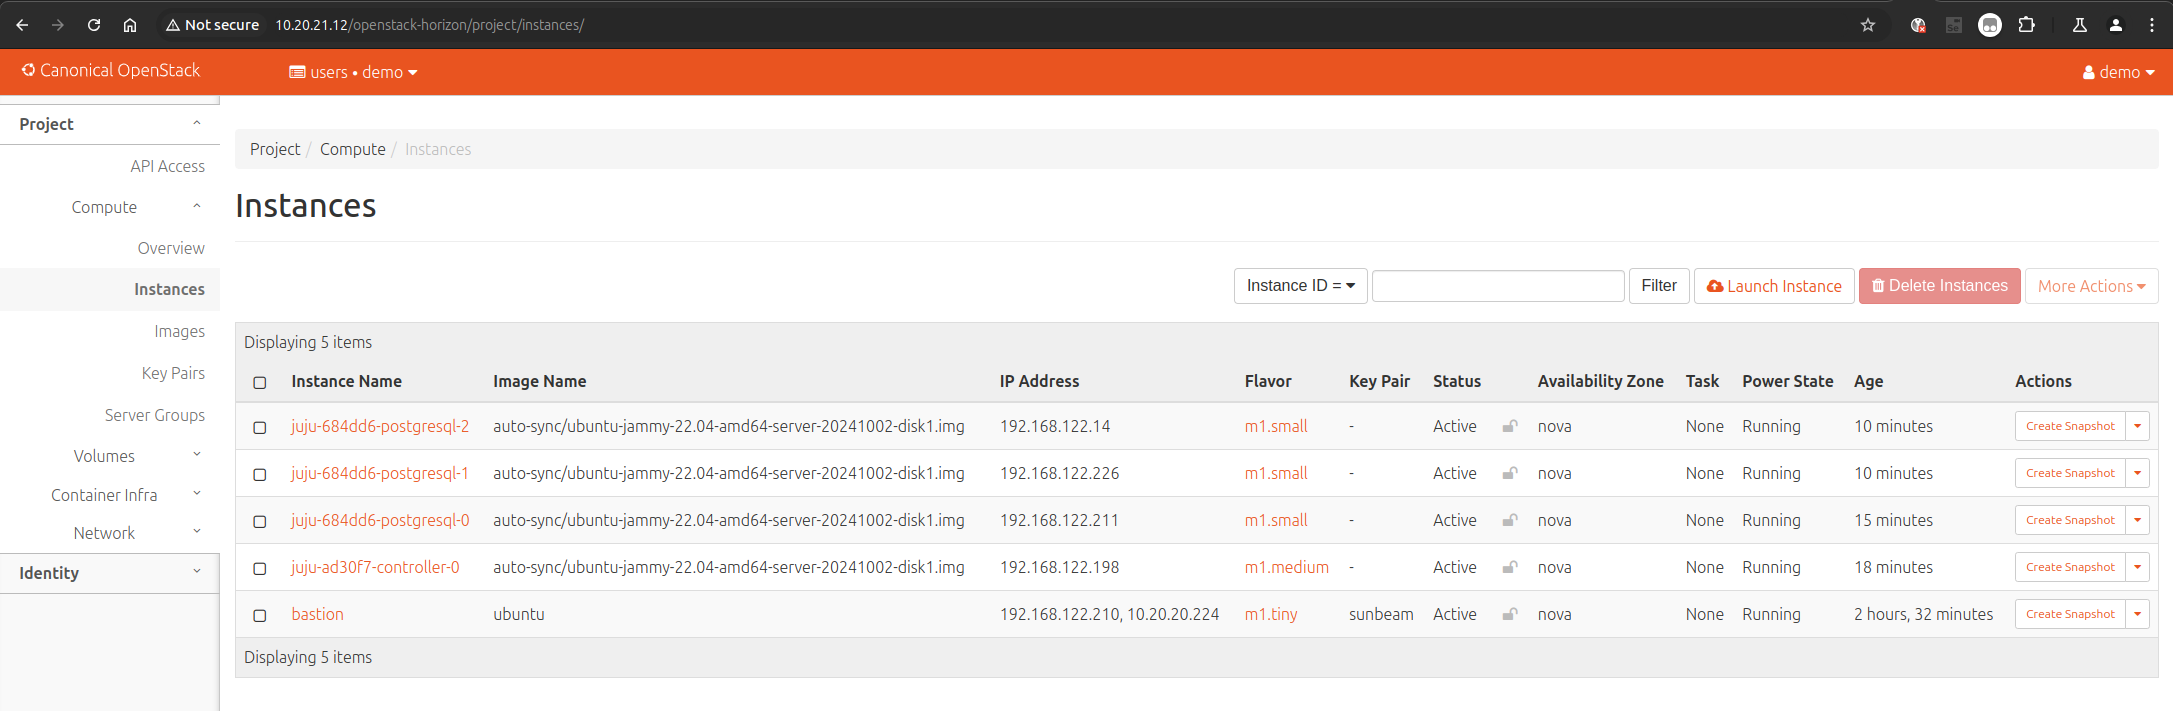Expand the Identity panel section
Screen dimensions: 2173x711
[110, 573]
